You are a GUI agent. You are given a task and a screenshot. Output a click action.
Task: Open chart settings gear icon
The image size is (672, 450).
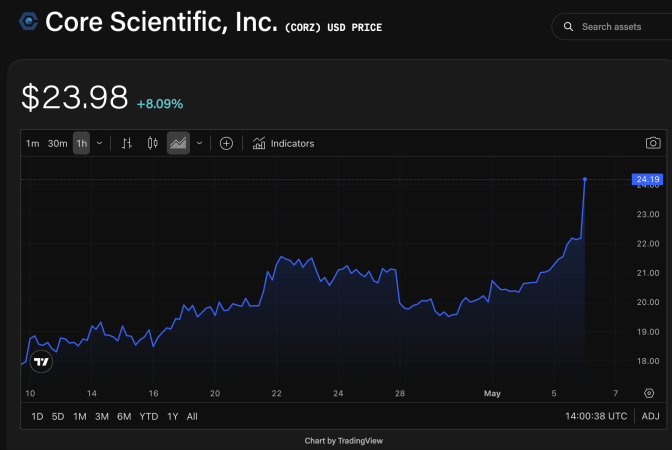click(x=649, y=393)
